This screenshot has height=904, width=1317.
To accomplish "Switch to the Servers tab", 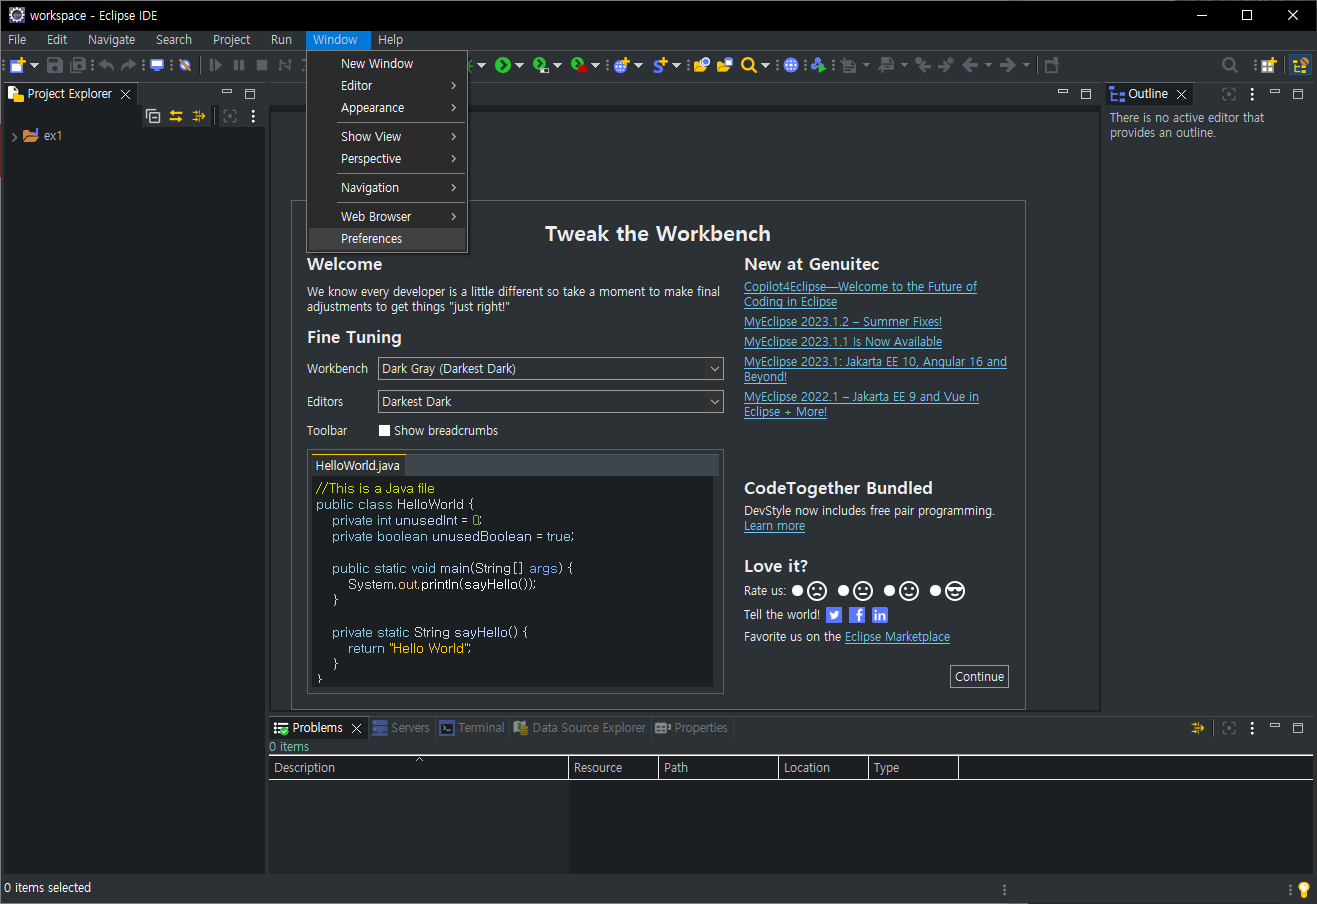I will point(401,728).
